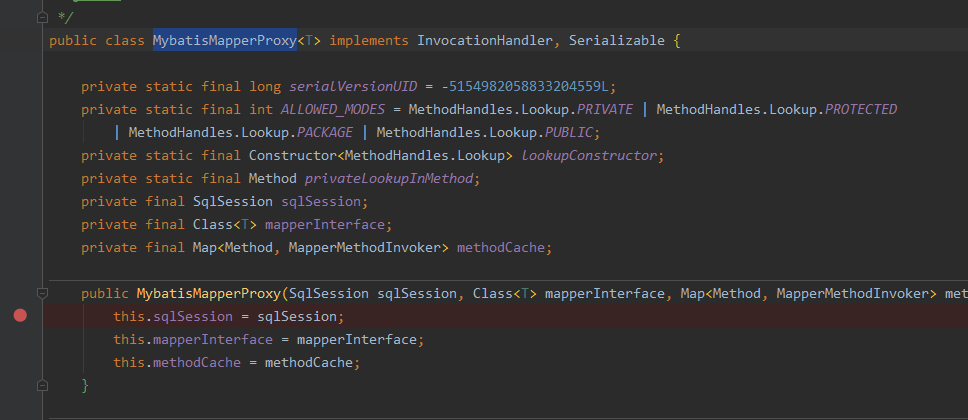Click Constructor type in lookupConstructor declaration

tap(293, 156)
